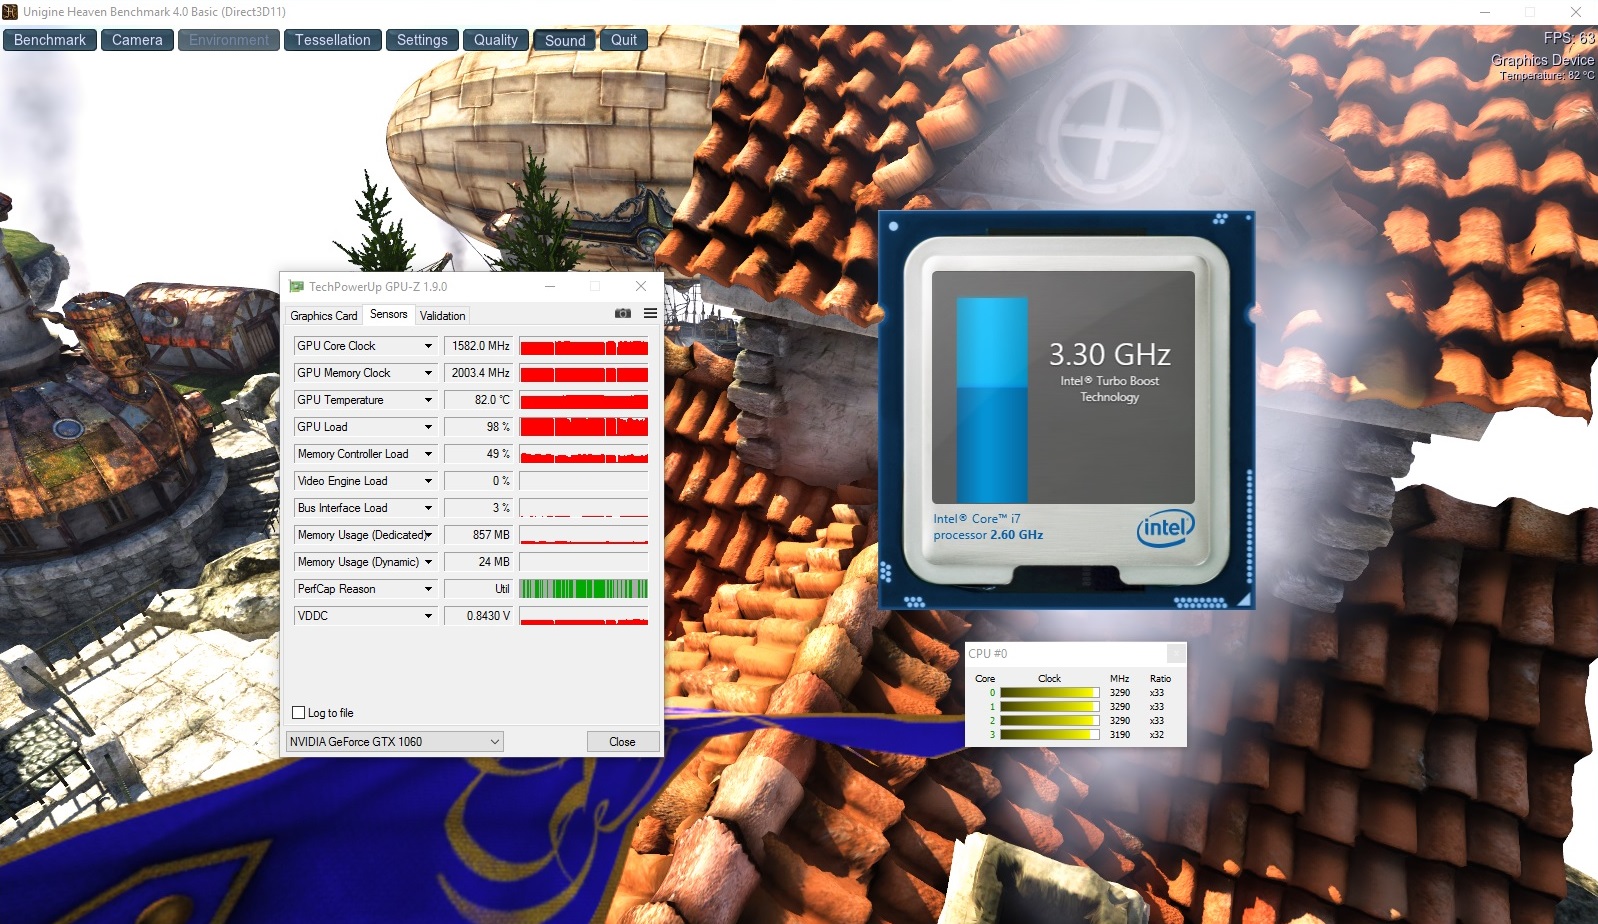Close the CPU #0 panel
Image resolution: width=1598 pixels, height=924 pixels.
click(1176, 653)
